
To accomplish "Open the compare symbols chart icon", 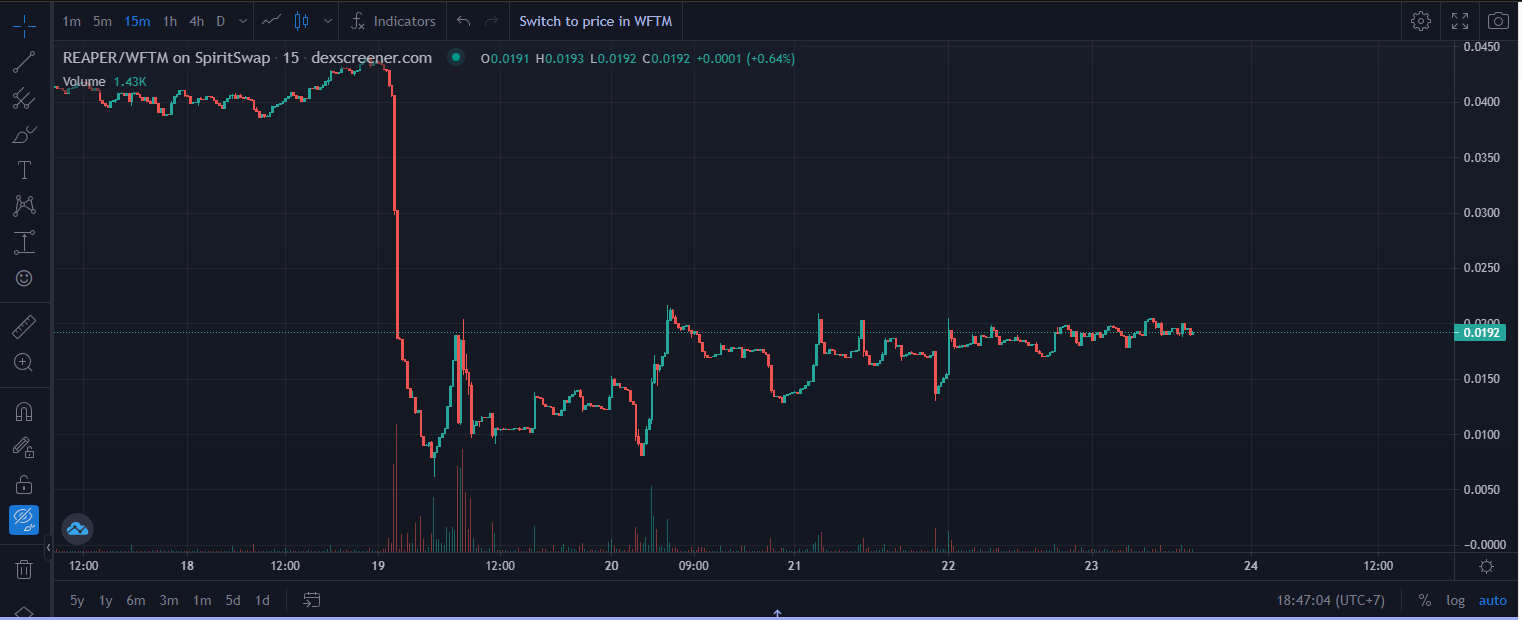I will pyautogui.click(x=272, y=21).
